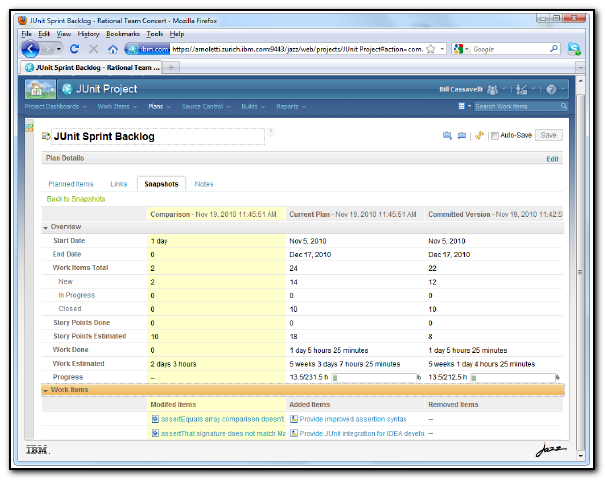Click the orange plan action toolbar icon

tap(479, 135)
